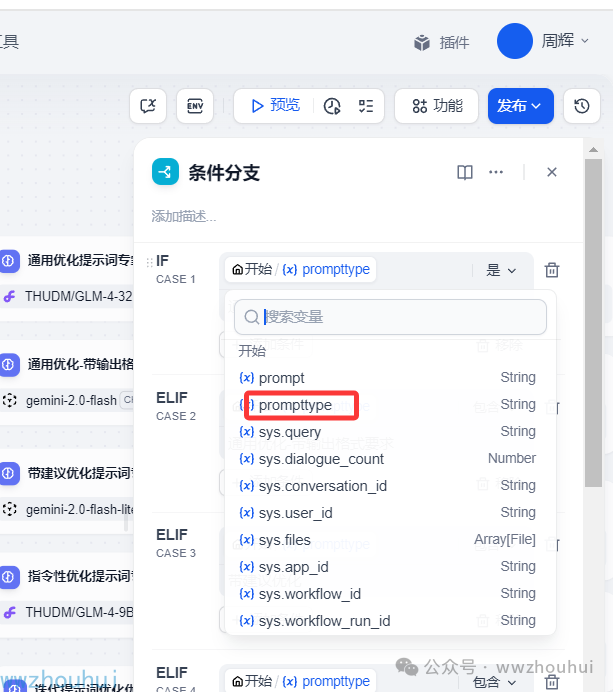Choose the prompttype variable
The width and height of the screenshot is (613, 692).
387,405
